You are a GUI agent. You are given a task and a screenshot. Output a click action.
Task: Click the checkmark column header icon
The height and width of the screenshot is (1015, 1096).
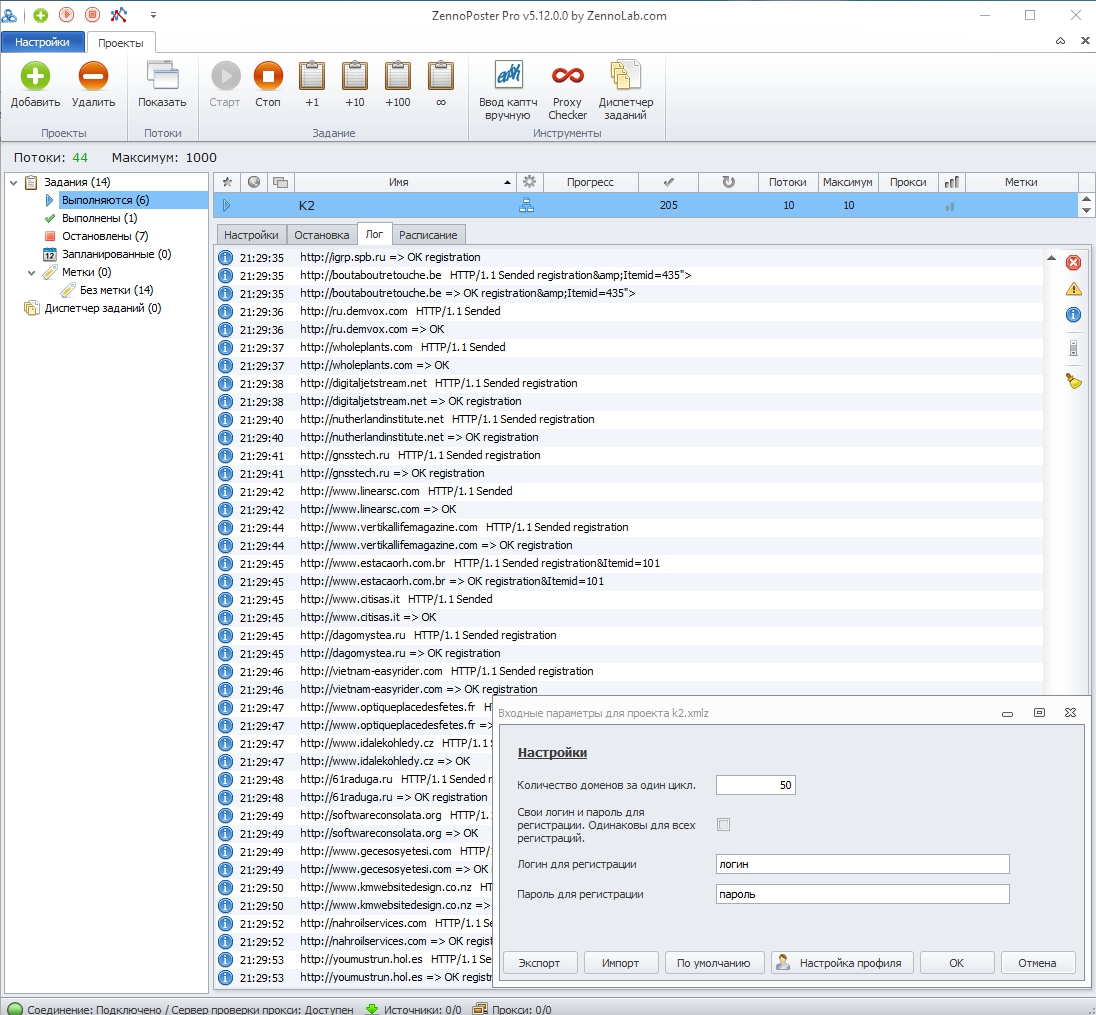[668, 182]
